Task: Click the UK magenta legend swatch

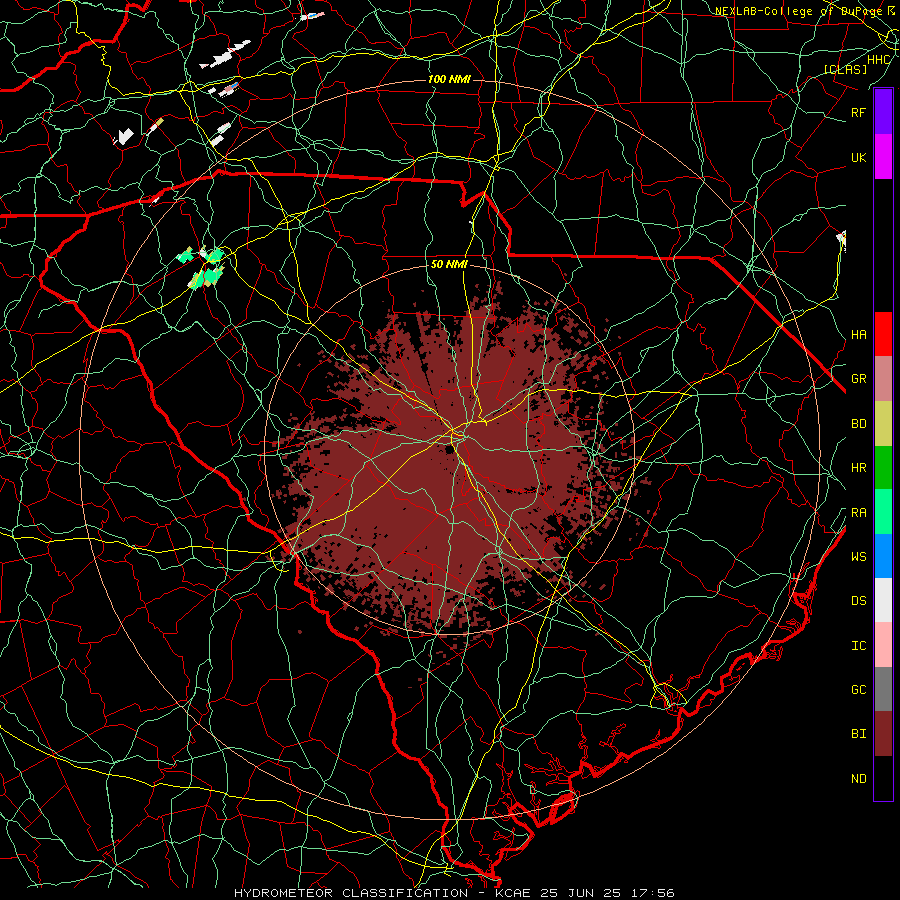Action: click(x=883, y=156)
